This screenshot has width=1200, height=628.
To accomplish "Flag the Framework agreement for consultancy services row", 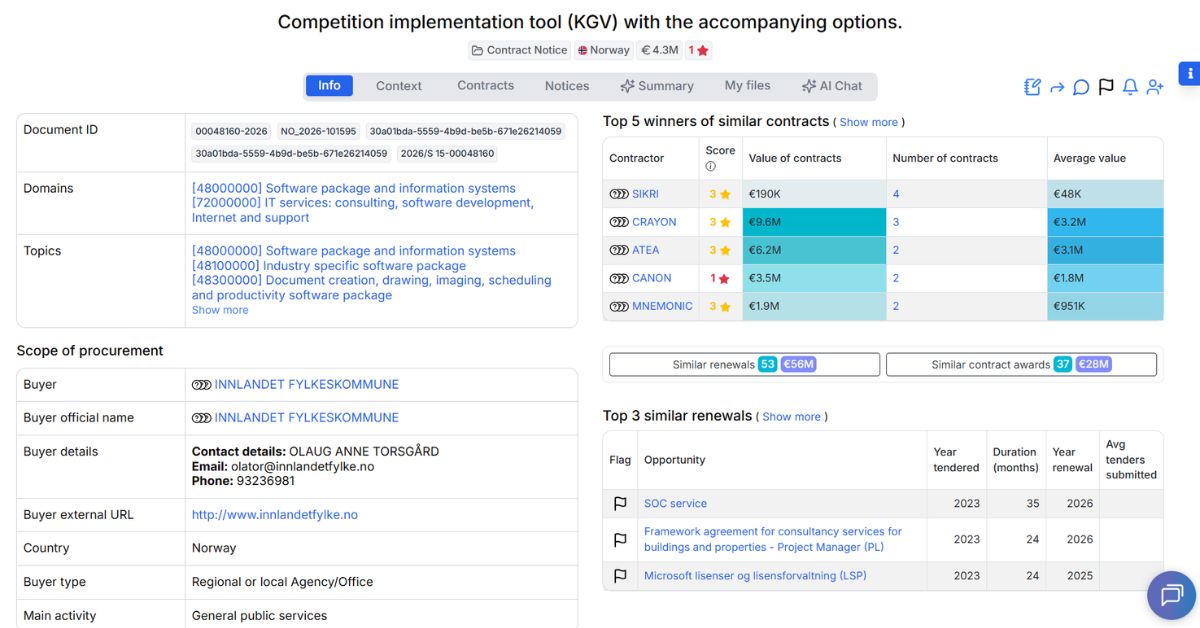I will pyautogui.click(x=620, y=539).
